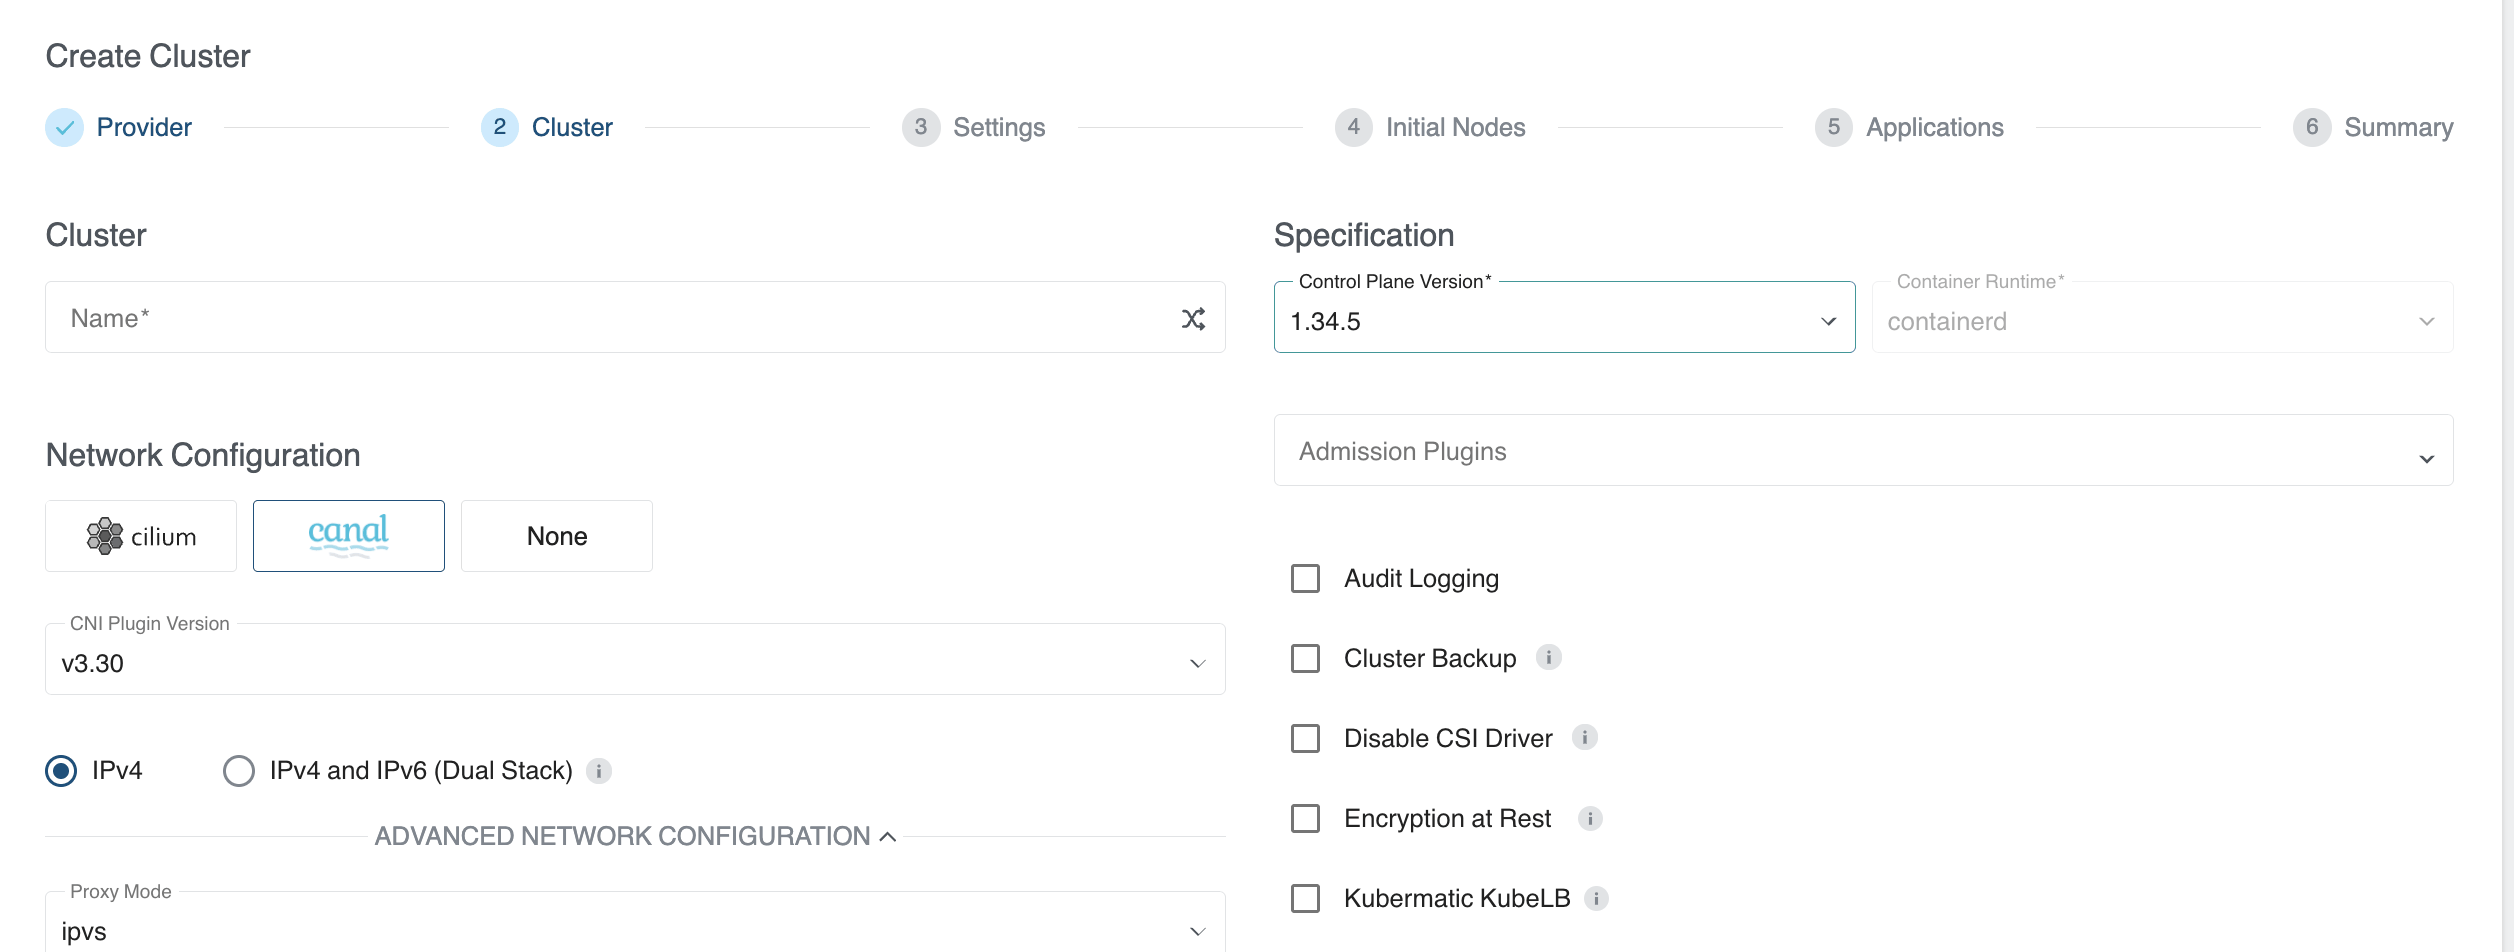This screenshot has height=952, width=2514.
Task: Click the Provider step checkmark icon
Action: (65, 128)
